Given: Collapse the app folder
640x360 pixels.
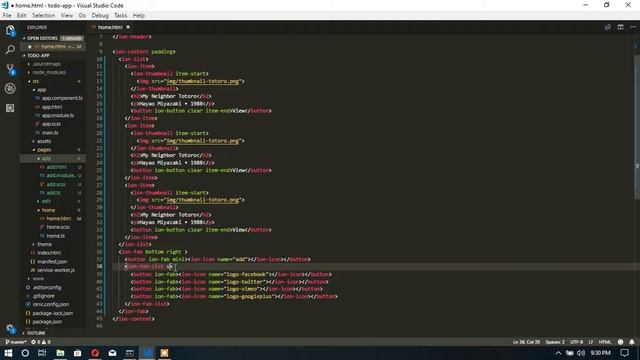Looking at the screenshot, I should tap(42, 90).
